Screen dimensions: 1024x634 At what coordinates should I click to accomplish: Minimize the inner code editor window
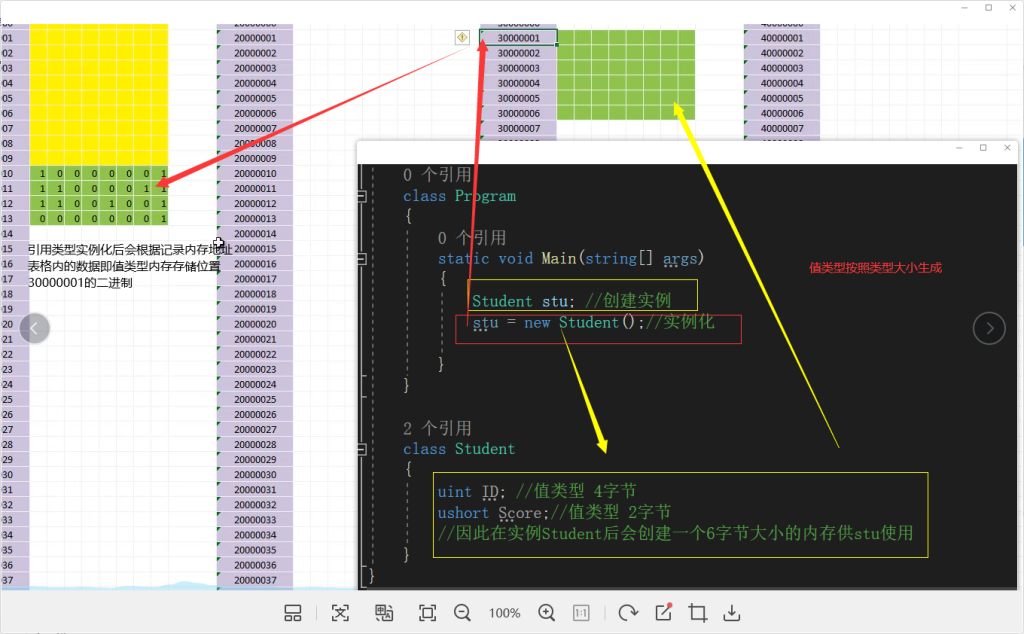pos(959,148)
